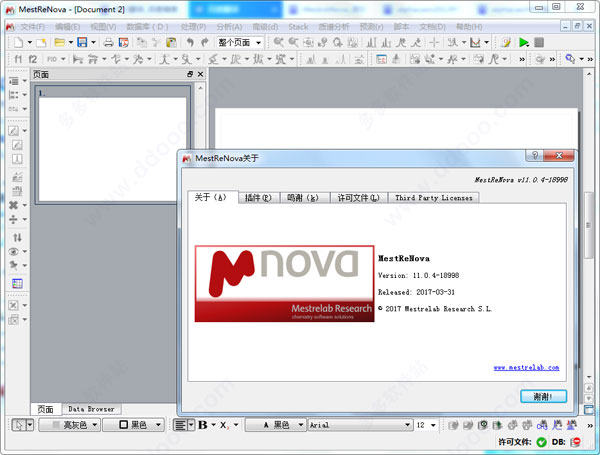
Task: Toggle bold text formatting
Action: click(202, 425)
